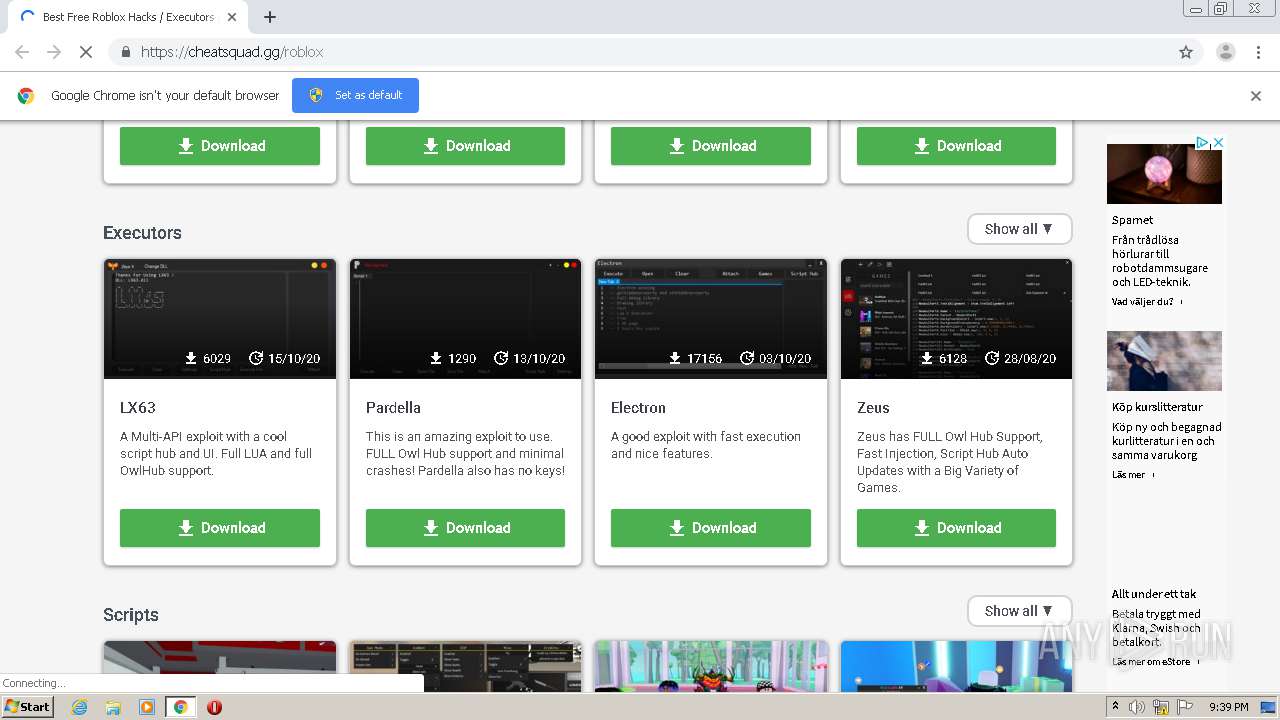Open third Scripts card thumbnail

pyautogui.click(x=711, y=666)
